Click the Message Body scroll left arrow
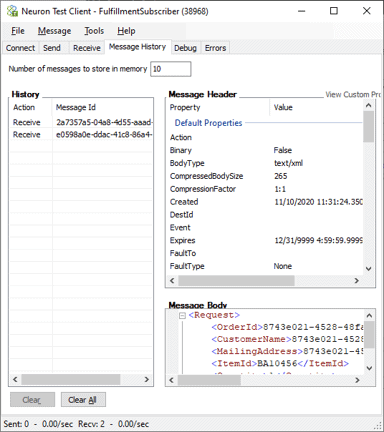The image size is (384, 432). pos(172,380)
